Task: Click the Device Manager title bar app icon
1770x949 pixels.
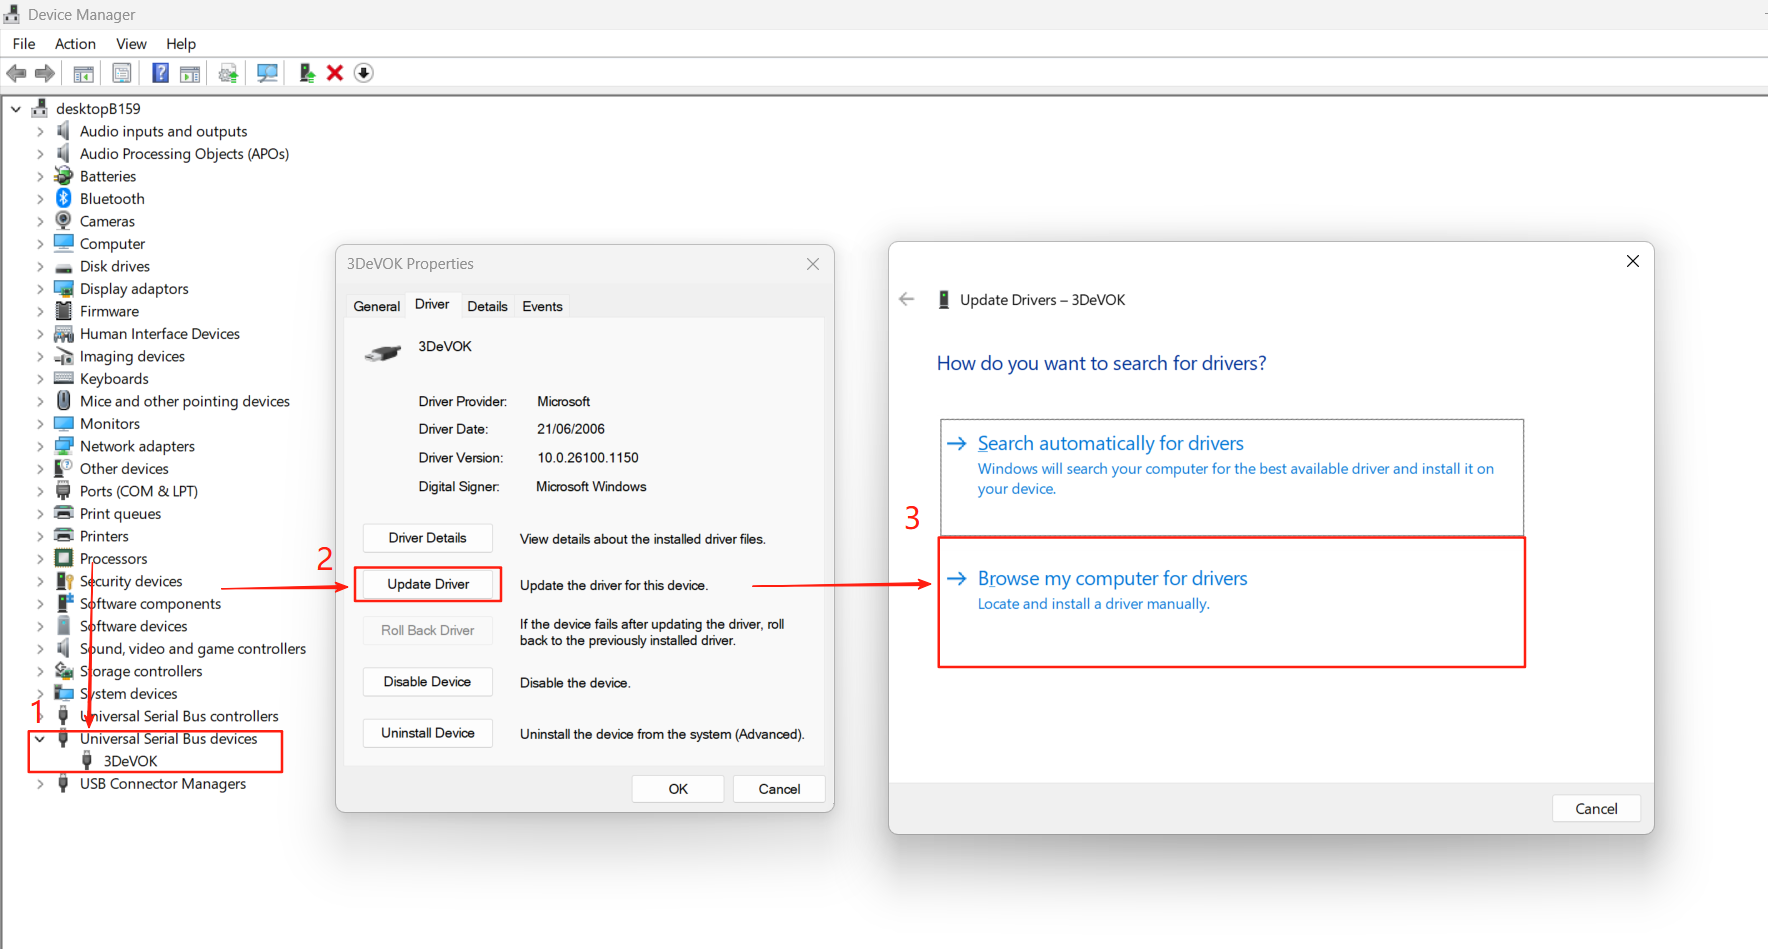Action: [x=12, y=14]
